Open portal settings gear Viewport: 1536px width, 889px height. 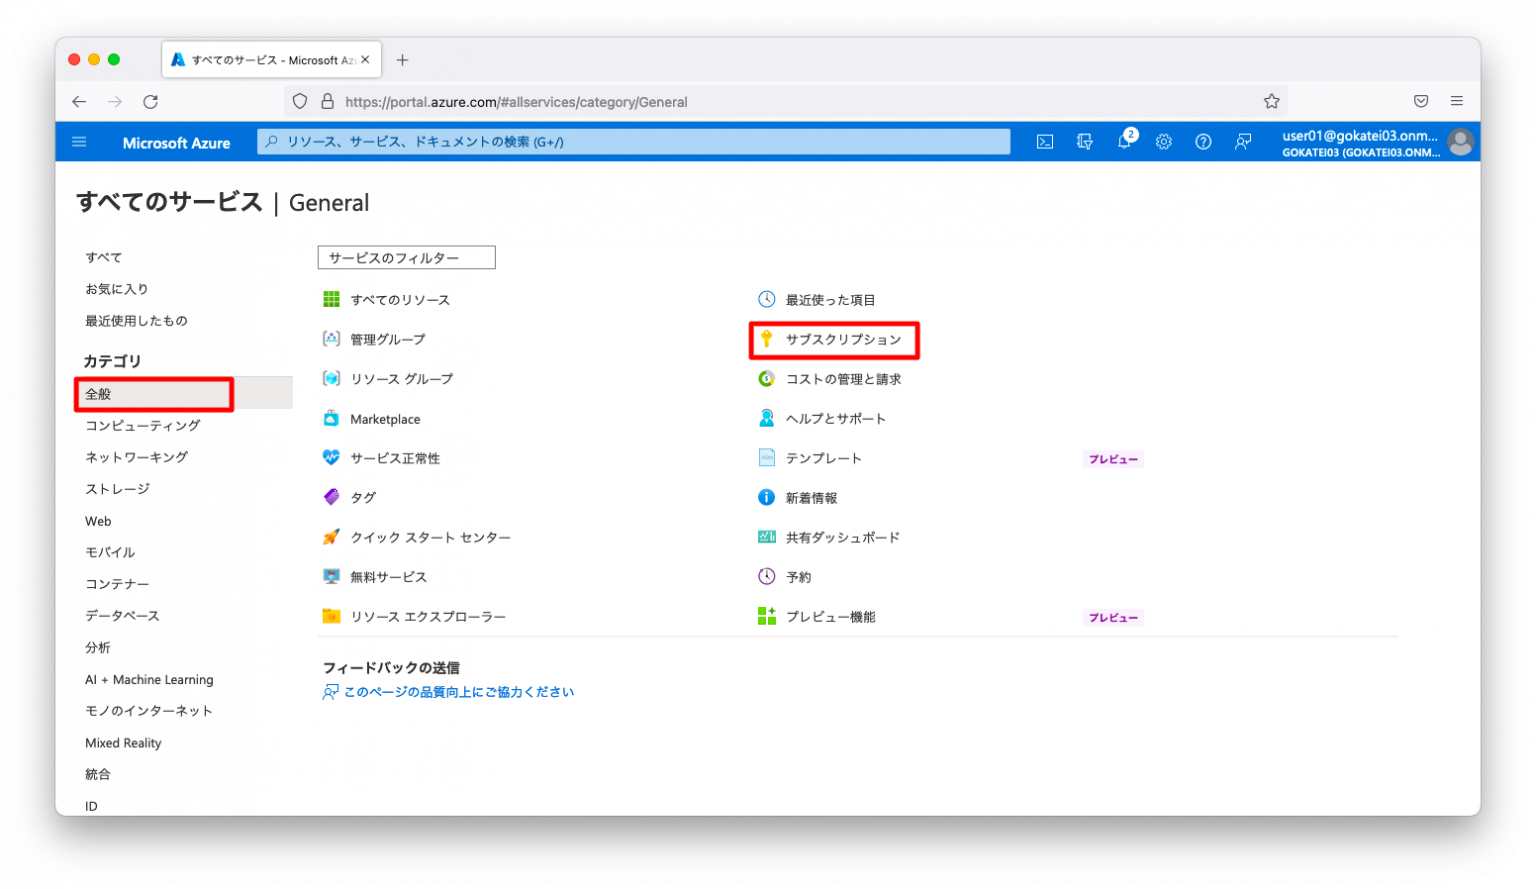[x=1164, y=142]
